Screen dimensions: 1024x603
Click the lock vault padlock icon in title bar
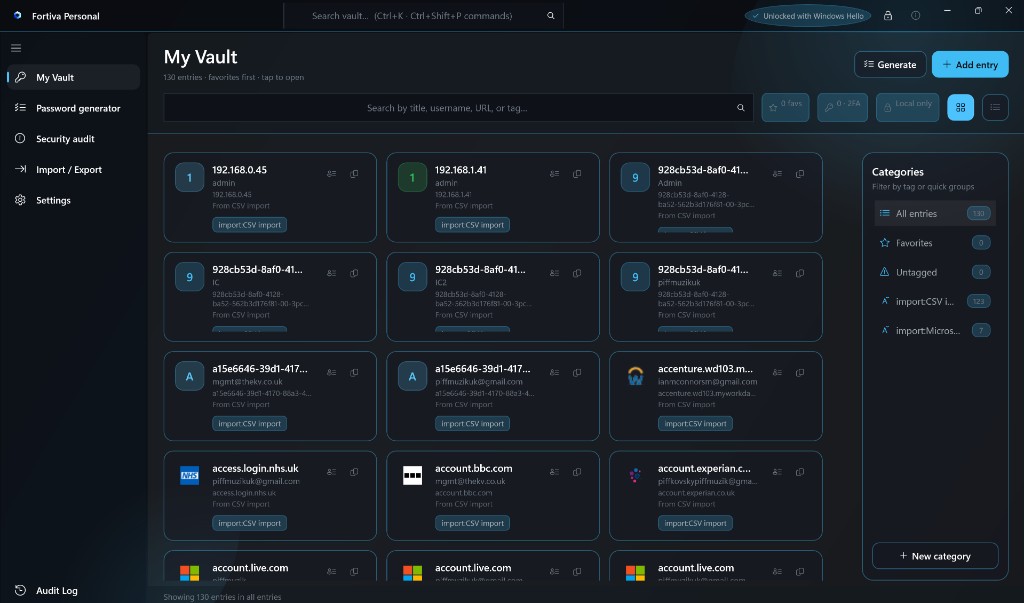click(x=888, y=16)
